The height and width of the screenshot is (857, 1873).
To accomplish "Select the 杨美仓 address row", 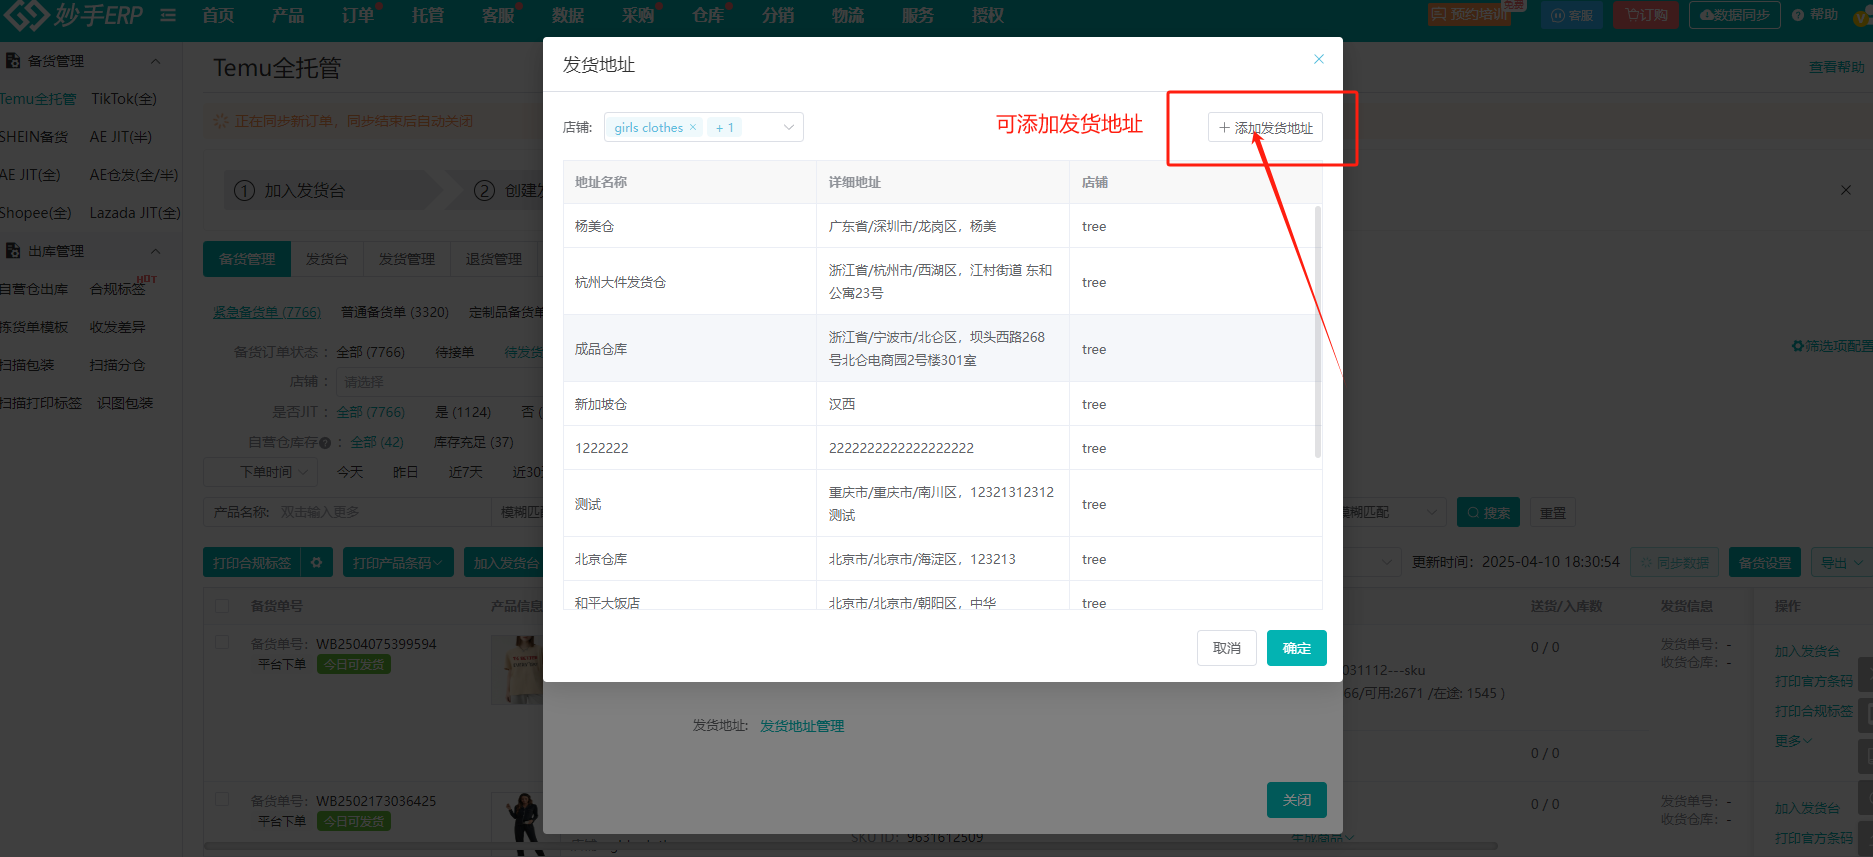I will point(942,226).
